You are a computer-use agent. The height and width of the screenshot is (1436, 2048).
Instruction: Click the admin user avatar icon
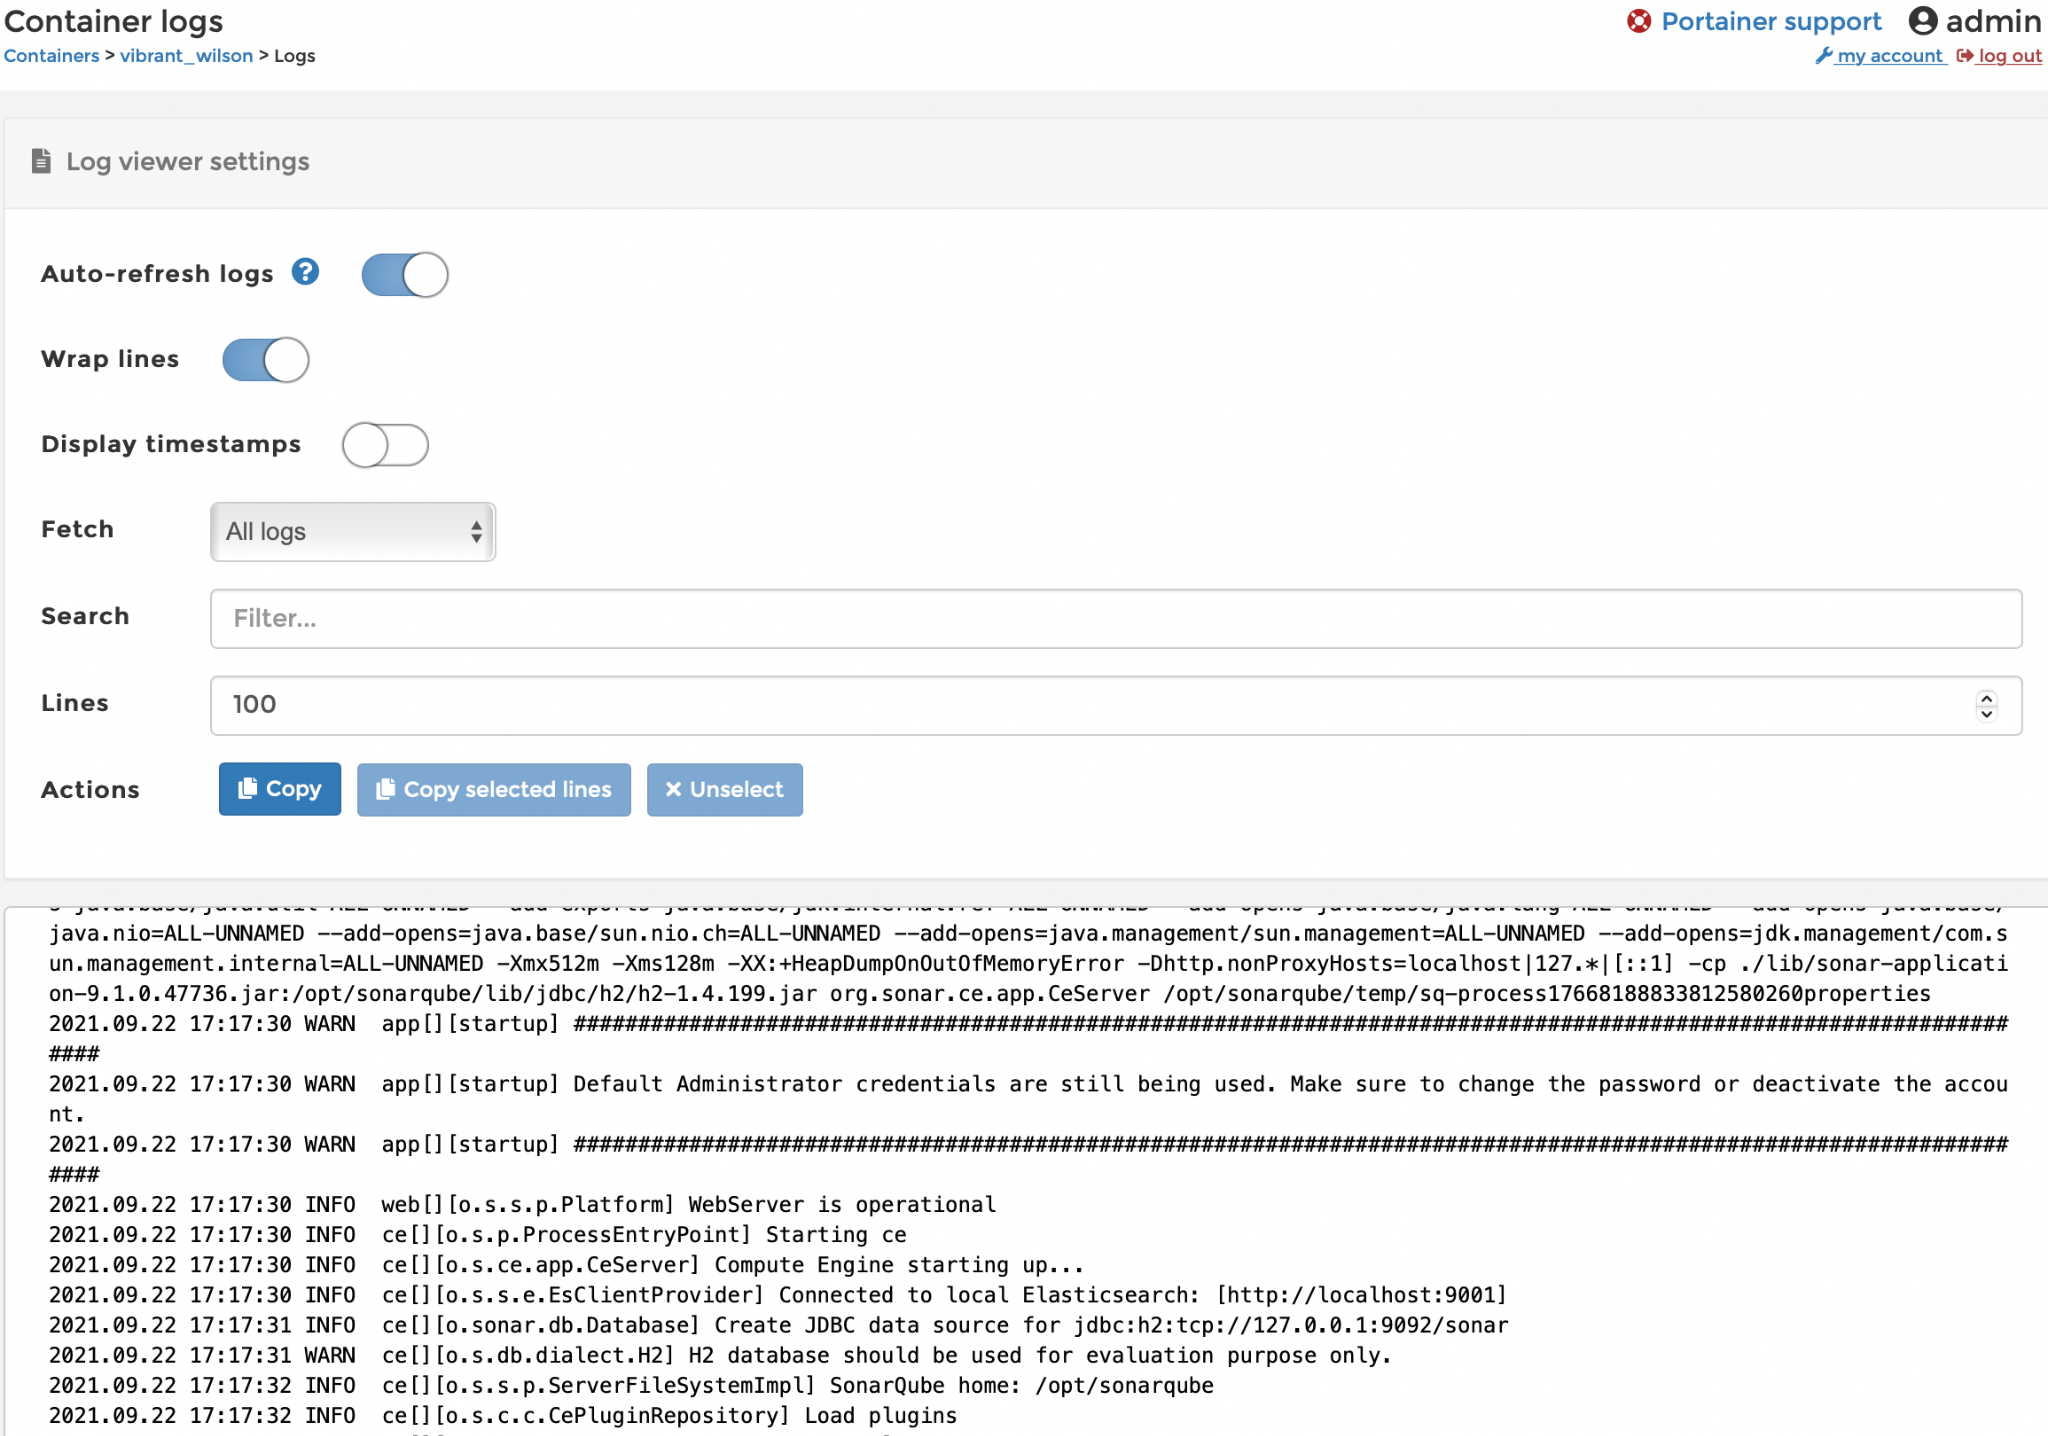(x=1922, y=21)
